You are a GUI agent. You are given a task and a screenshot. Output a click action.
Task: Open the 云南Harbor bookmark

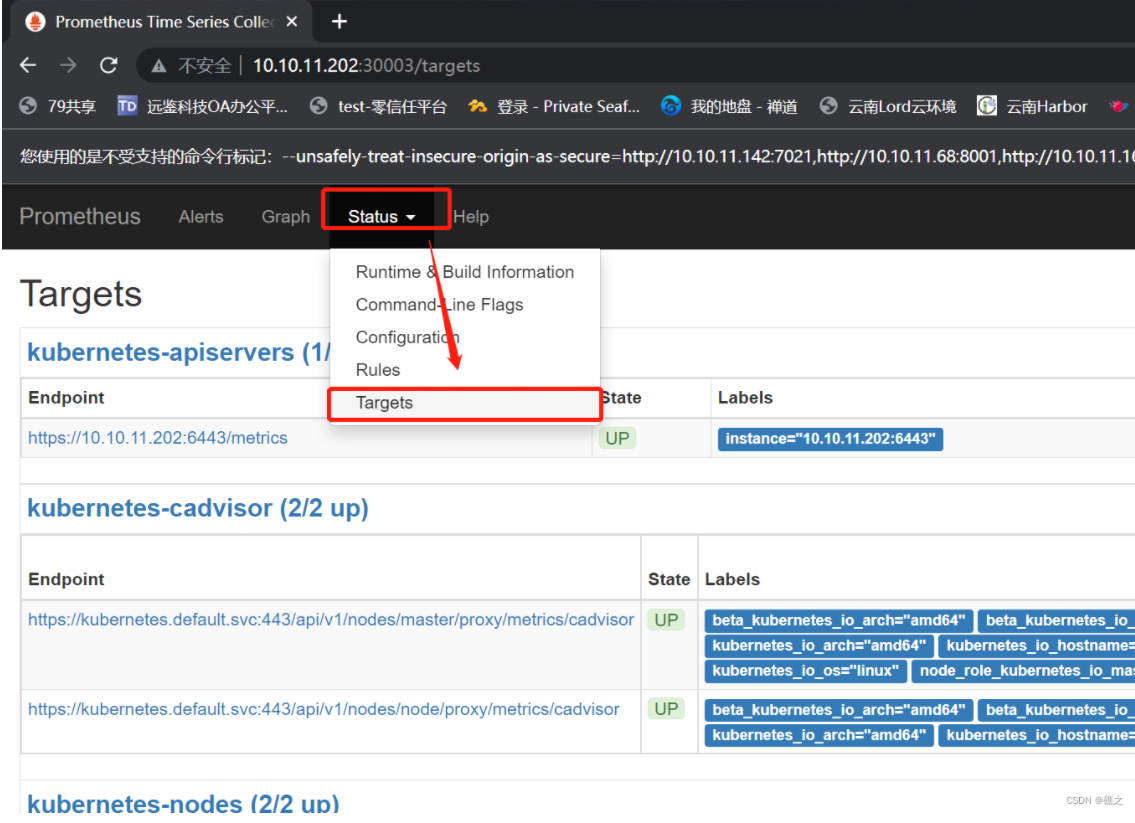click(1032, 106)
